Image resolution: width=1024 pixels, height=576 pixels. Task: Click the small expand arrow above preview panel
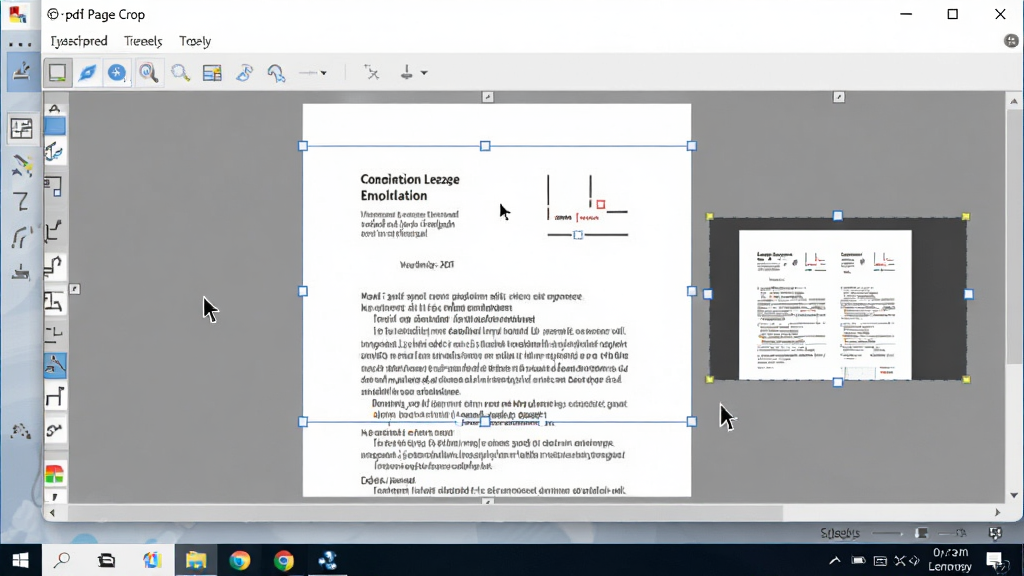(x=839, y=97)
